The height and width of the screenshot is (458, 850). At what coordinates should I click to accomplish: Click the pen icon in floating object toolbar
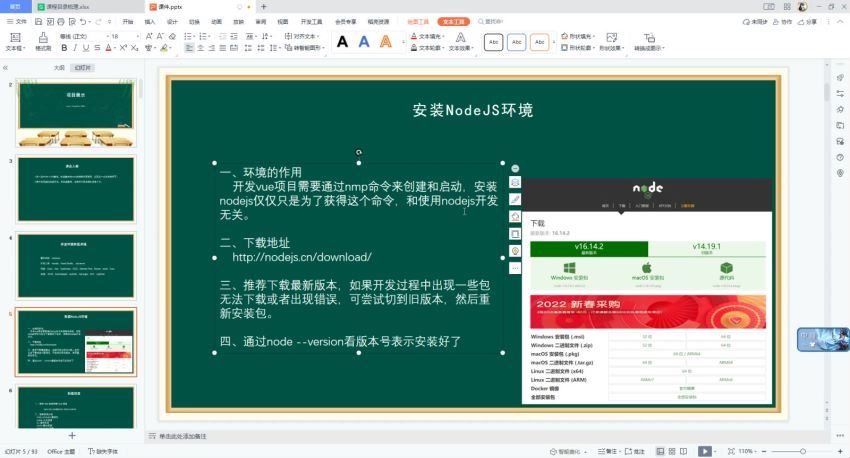click(x=515, y=199)
